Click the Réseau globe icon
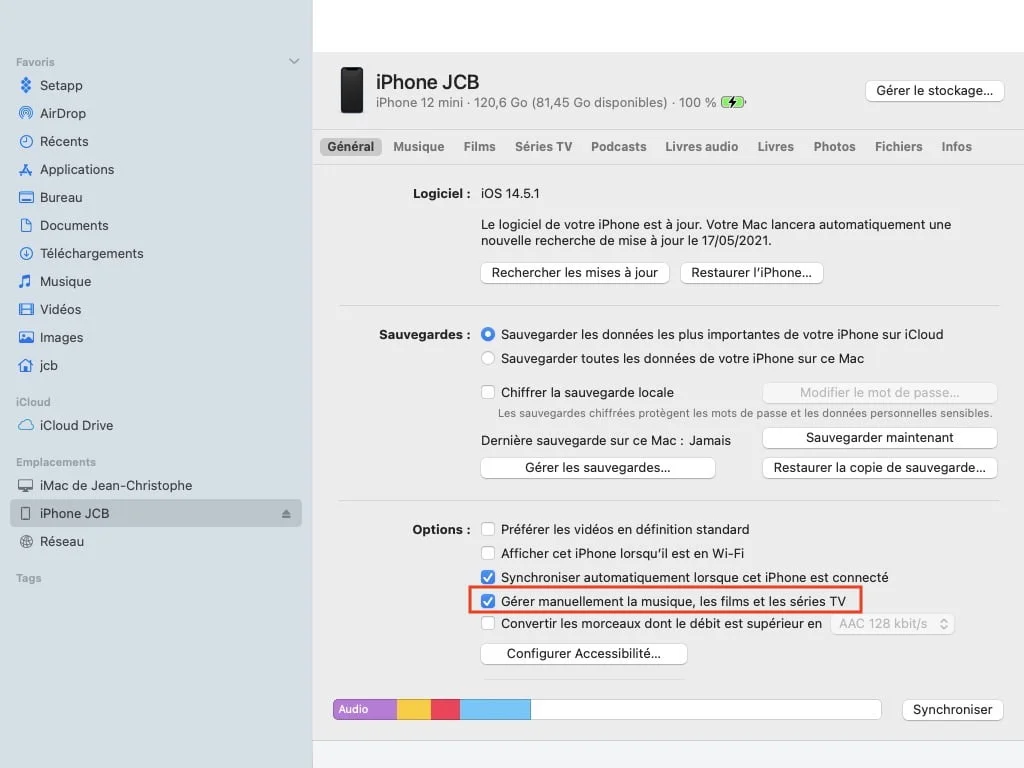The image size is (1024, 768). (25, 542)
